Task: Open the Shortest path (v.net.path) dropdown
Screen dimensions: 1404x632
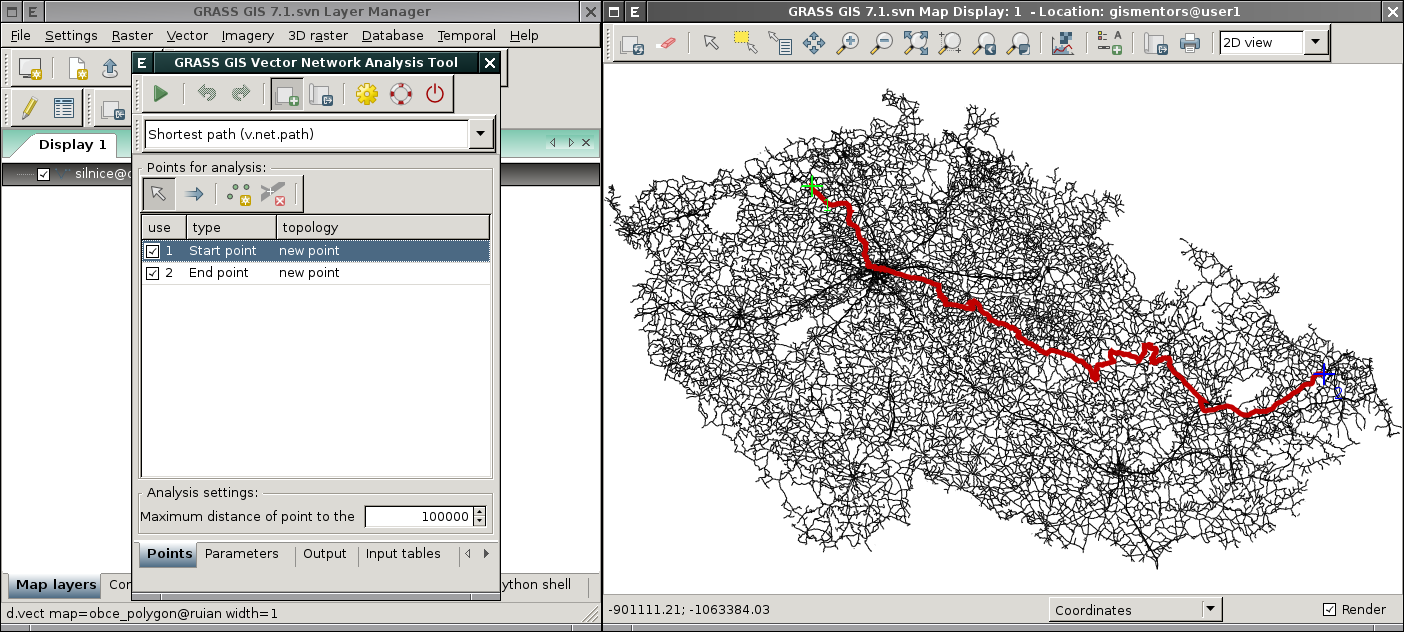Action: [482, 134]
